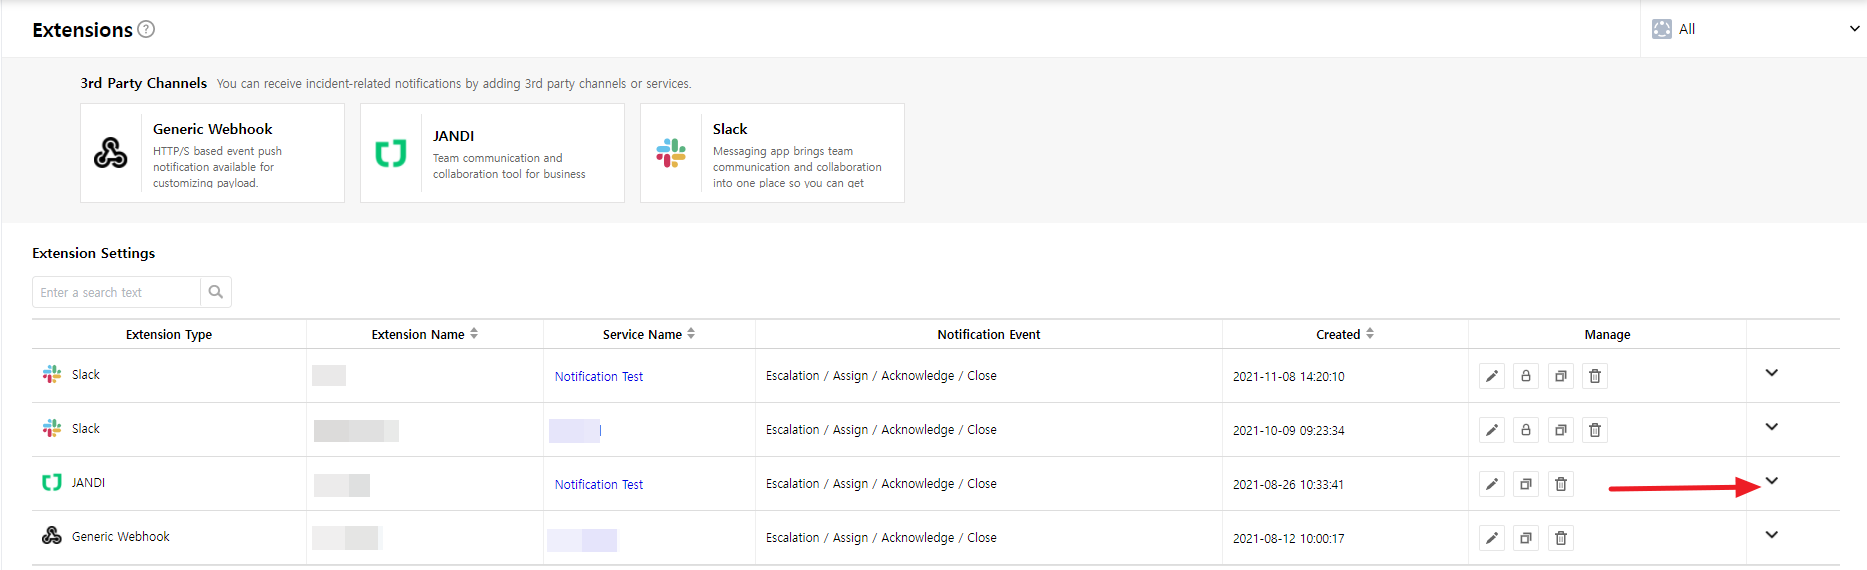Expand the JANDI row details chevron

tap(1771, 481)
